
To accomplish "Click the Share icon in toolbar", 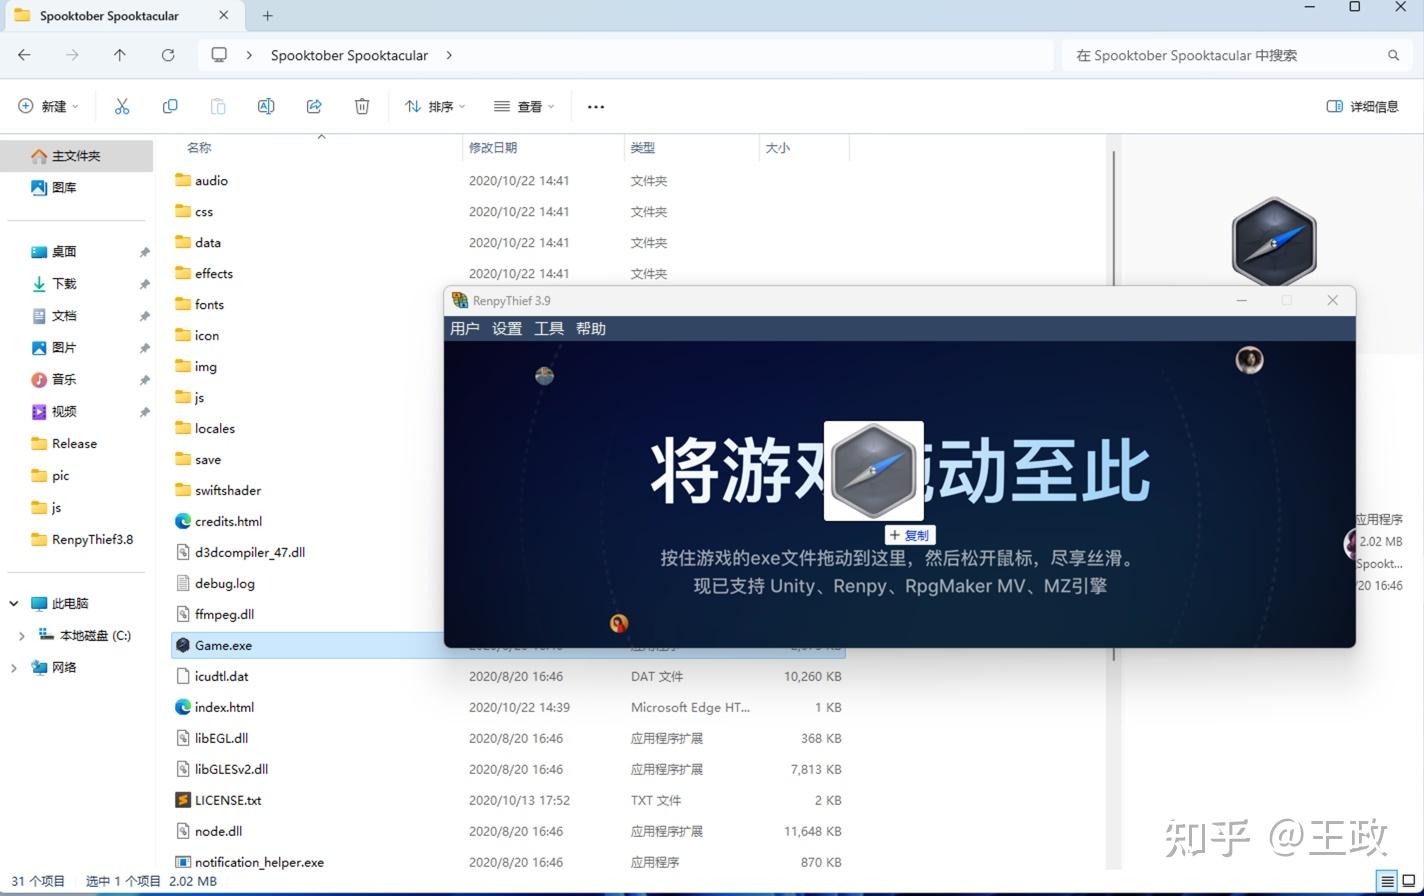I will (x=314, y=106).
